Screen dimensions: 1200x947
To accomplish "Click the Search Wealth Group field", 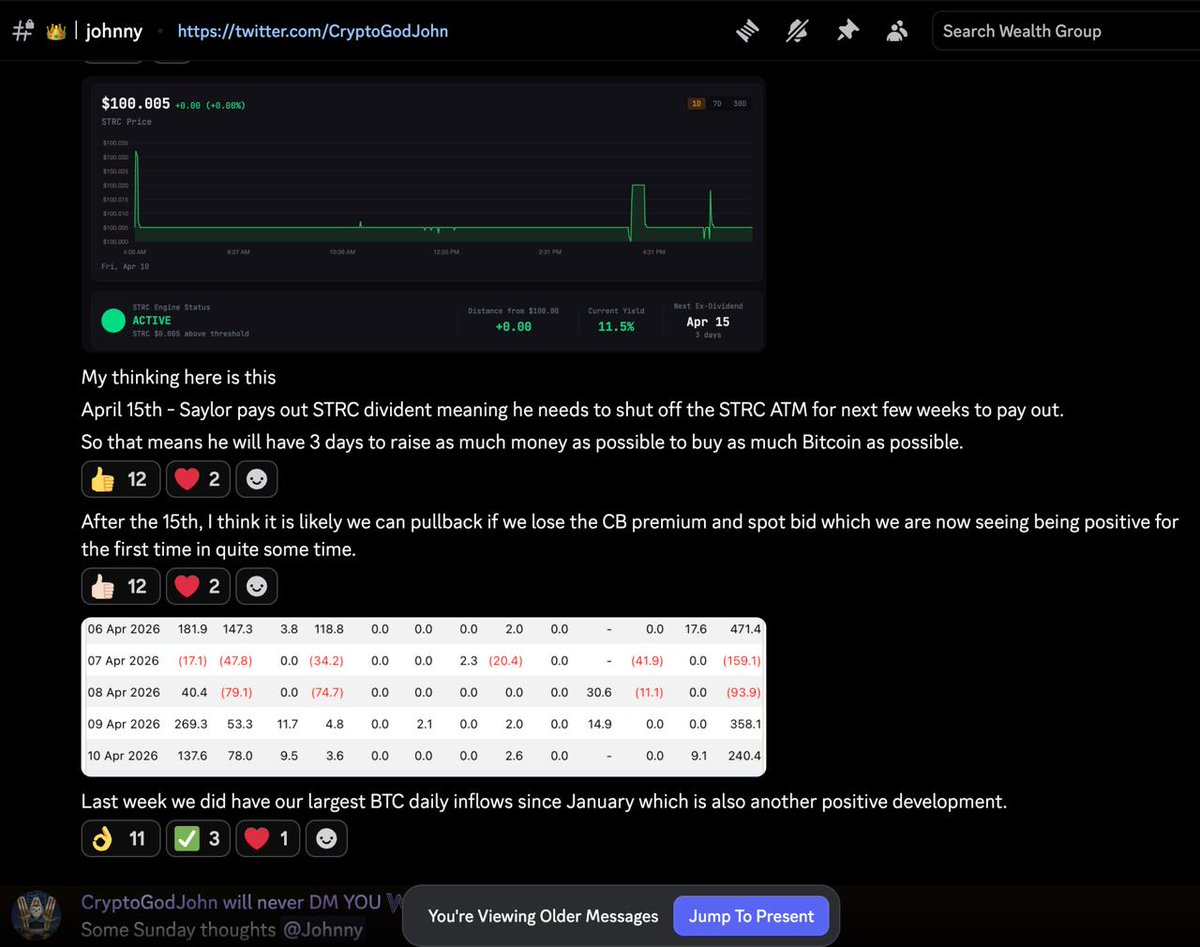I will coord(1065,31).
